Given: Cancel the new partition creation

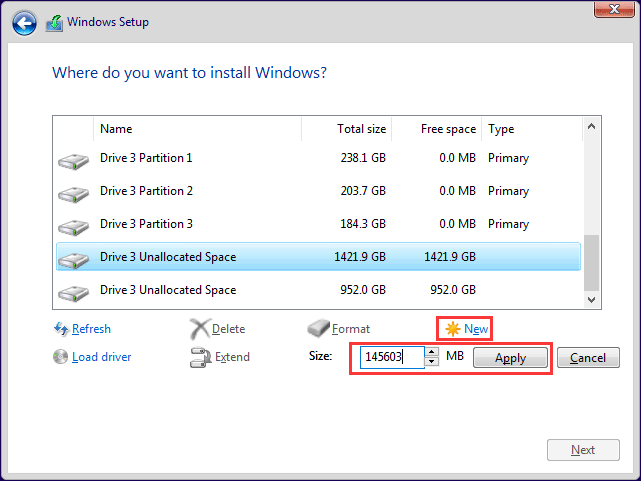Looking at the screenshot, I should [x=588, y=358].
